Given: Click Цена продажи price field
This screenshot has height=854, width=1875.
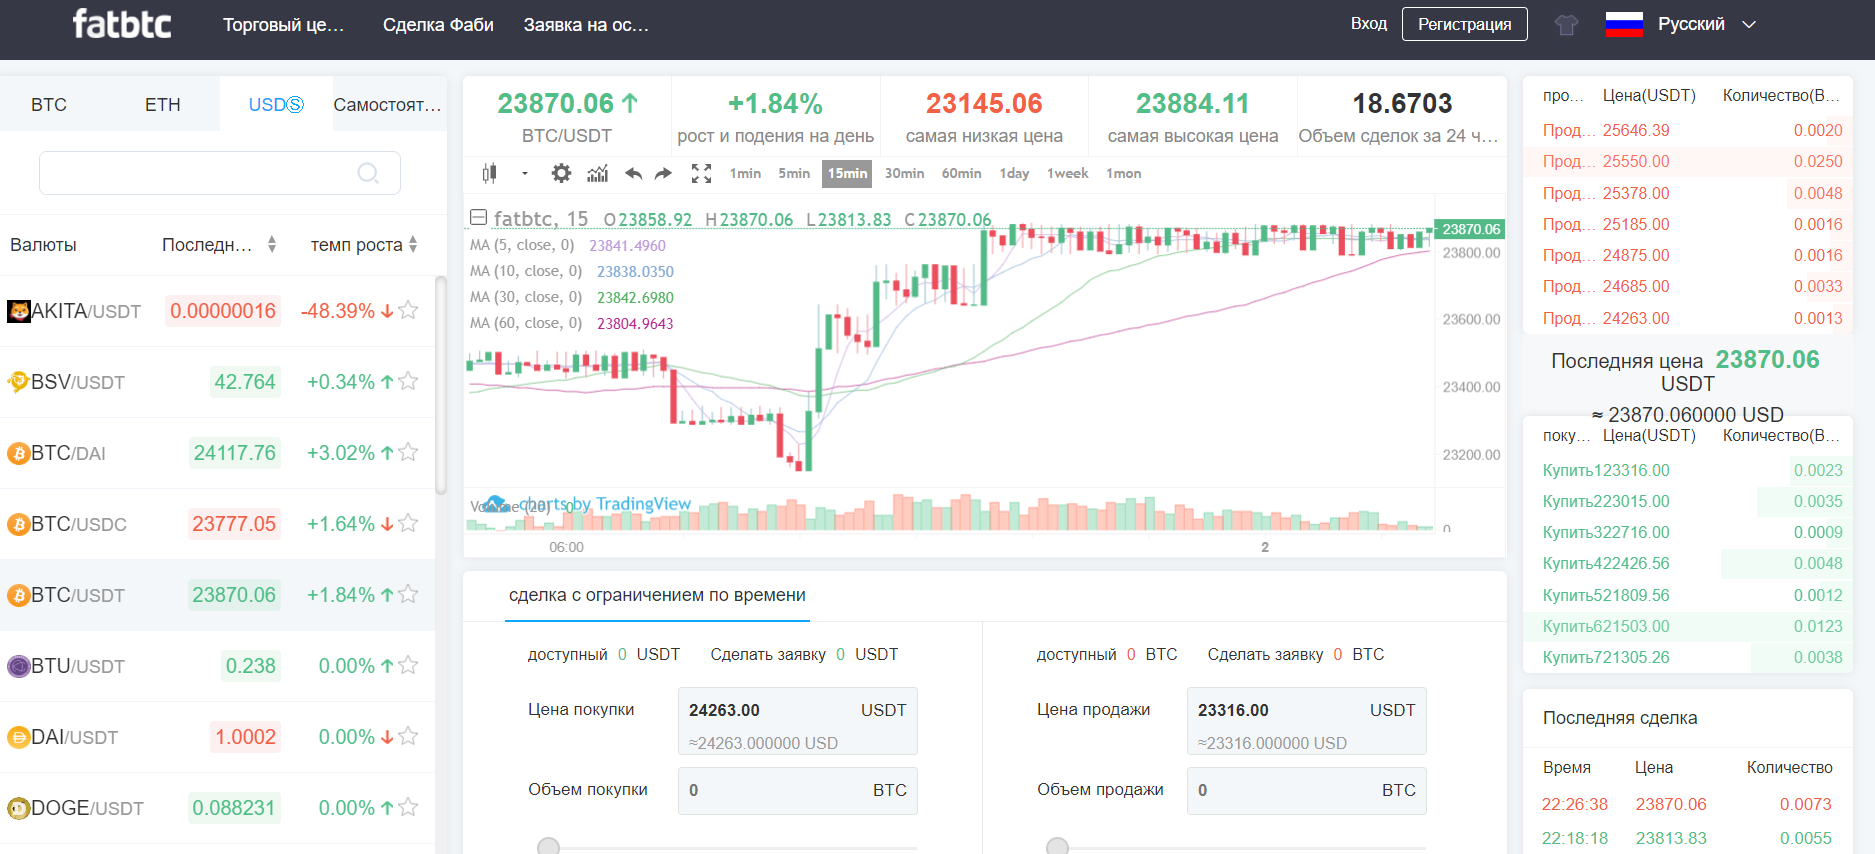Looking at the screenshot, I should 1306,721.
